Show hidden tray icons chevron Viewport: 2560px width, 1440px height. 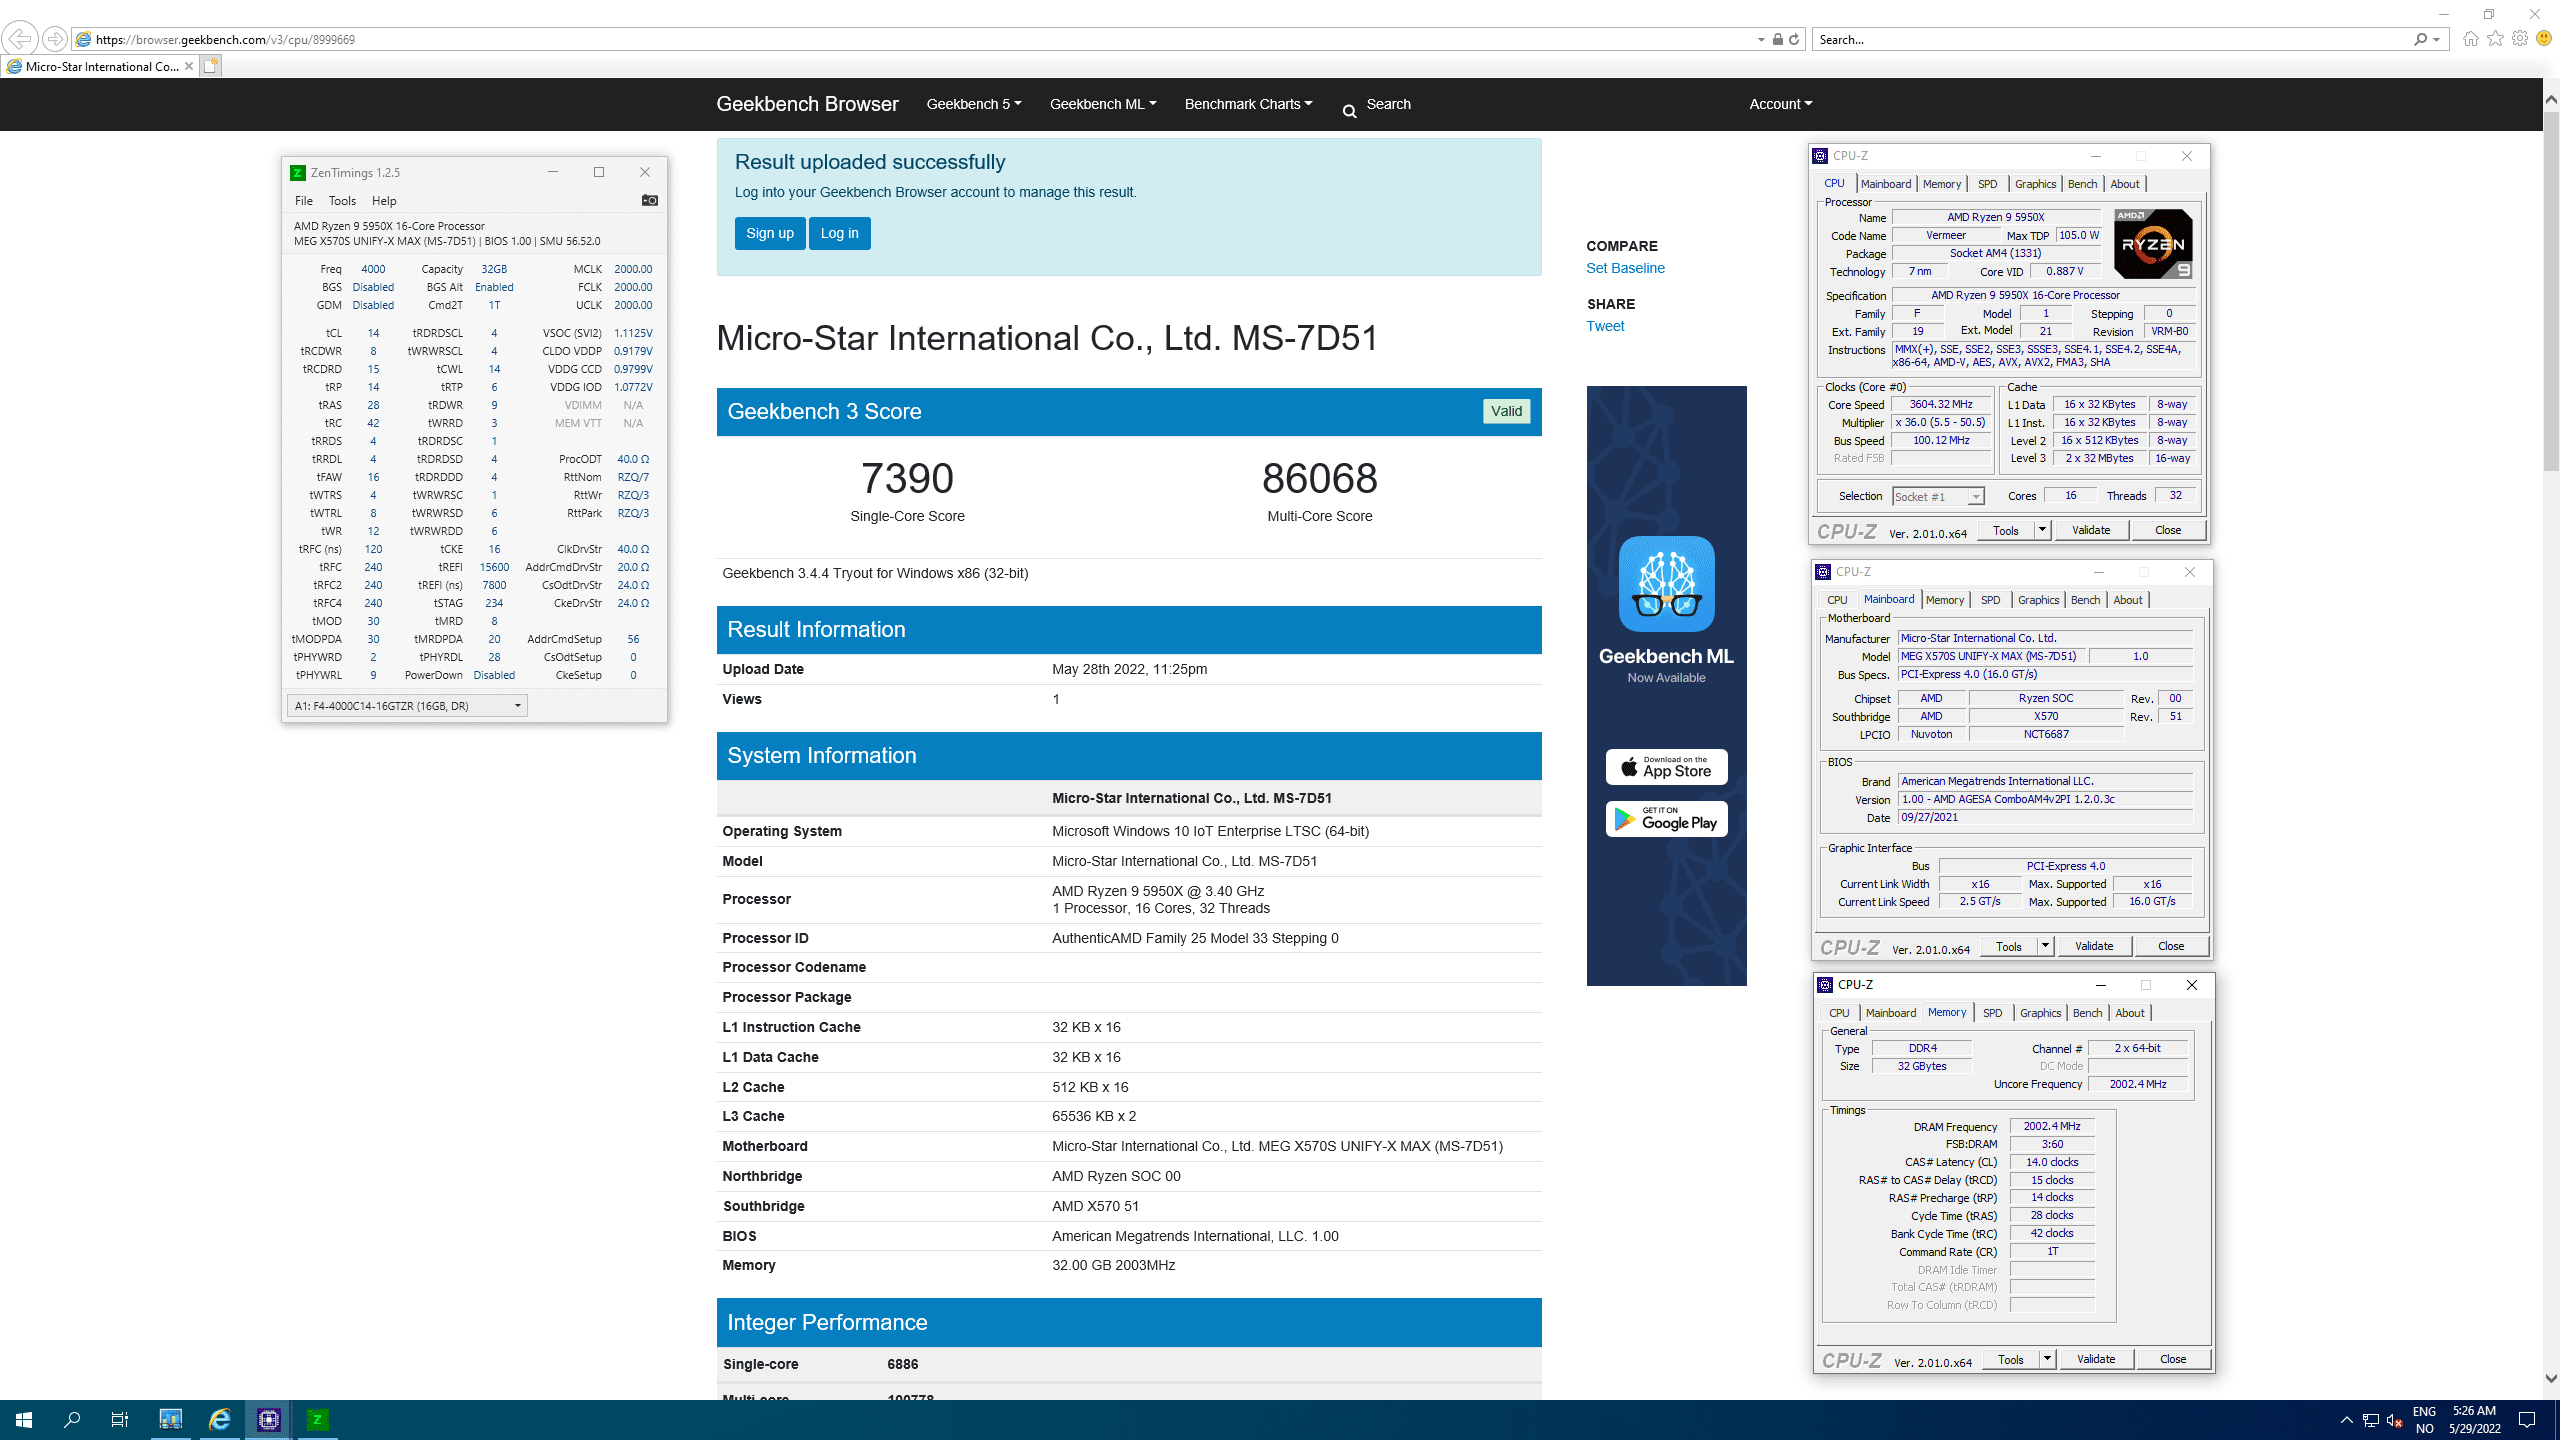pos(2347,1420)
